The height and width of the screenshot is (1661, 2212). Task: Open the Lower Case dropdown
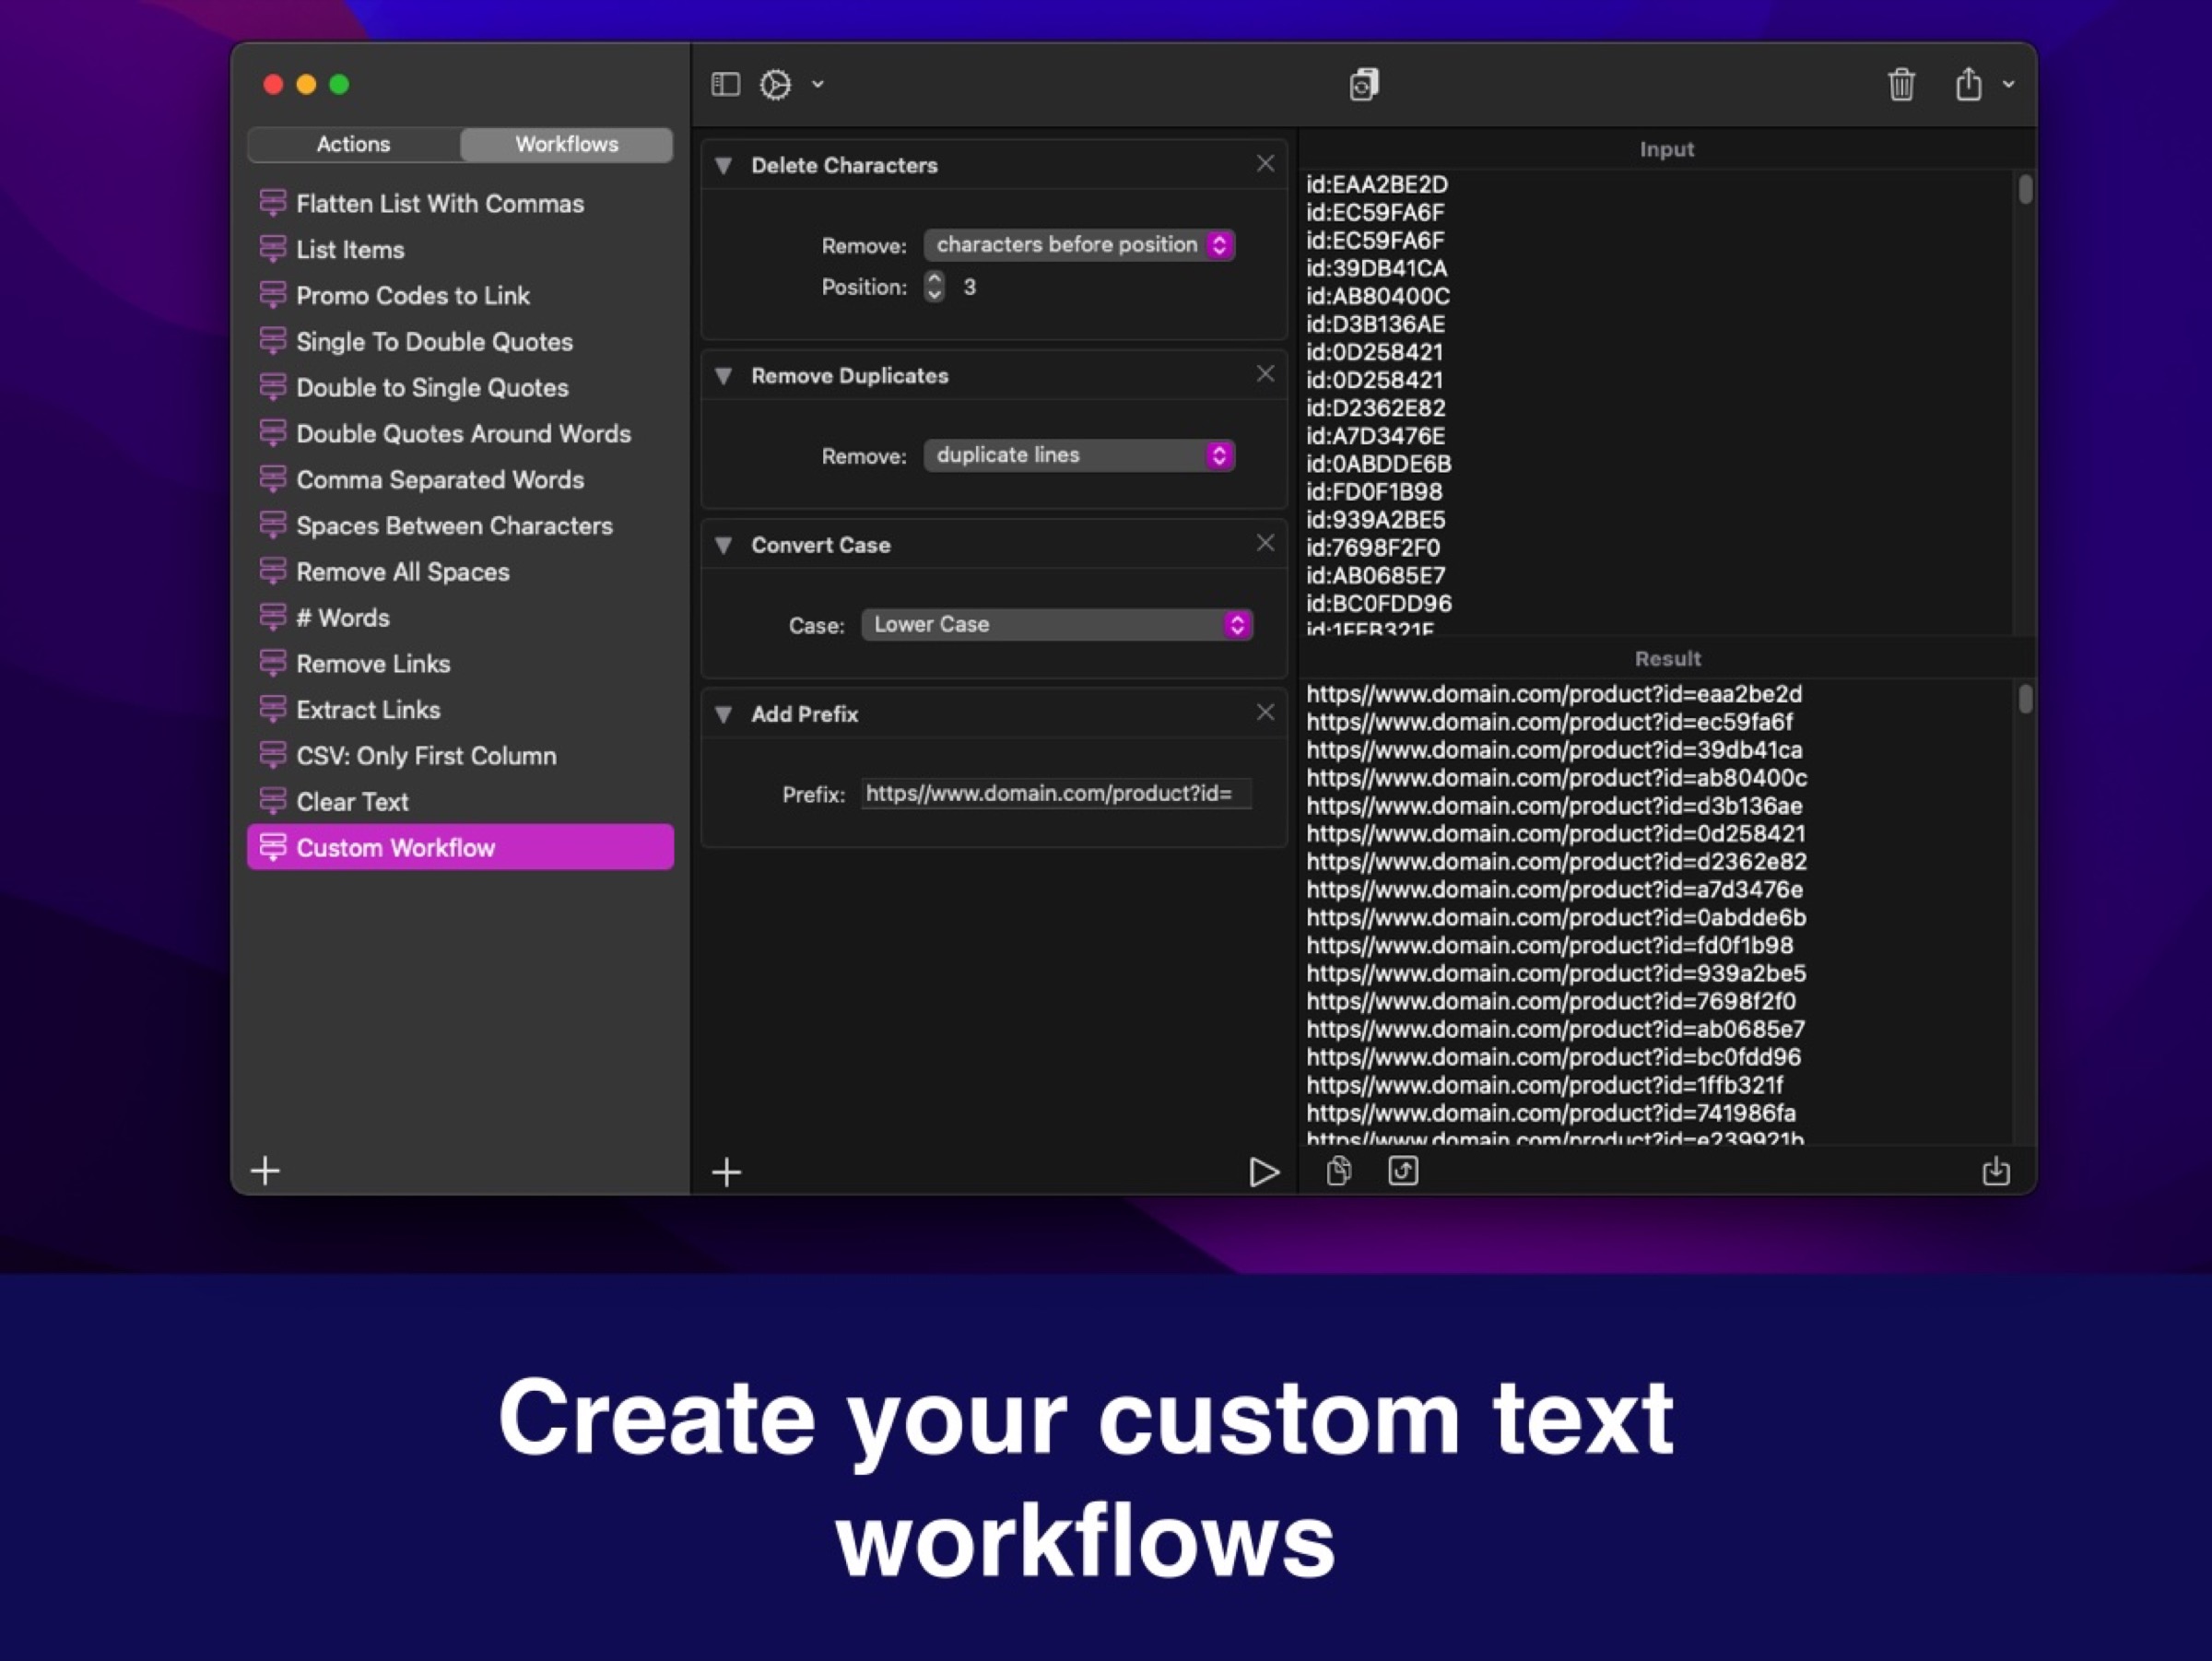click(x=1056, y=625)
